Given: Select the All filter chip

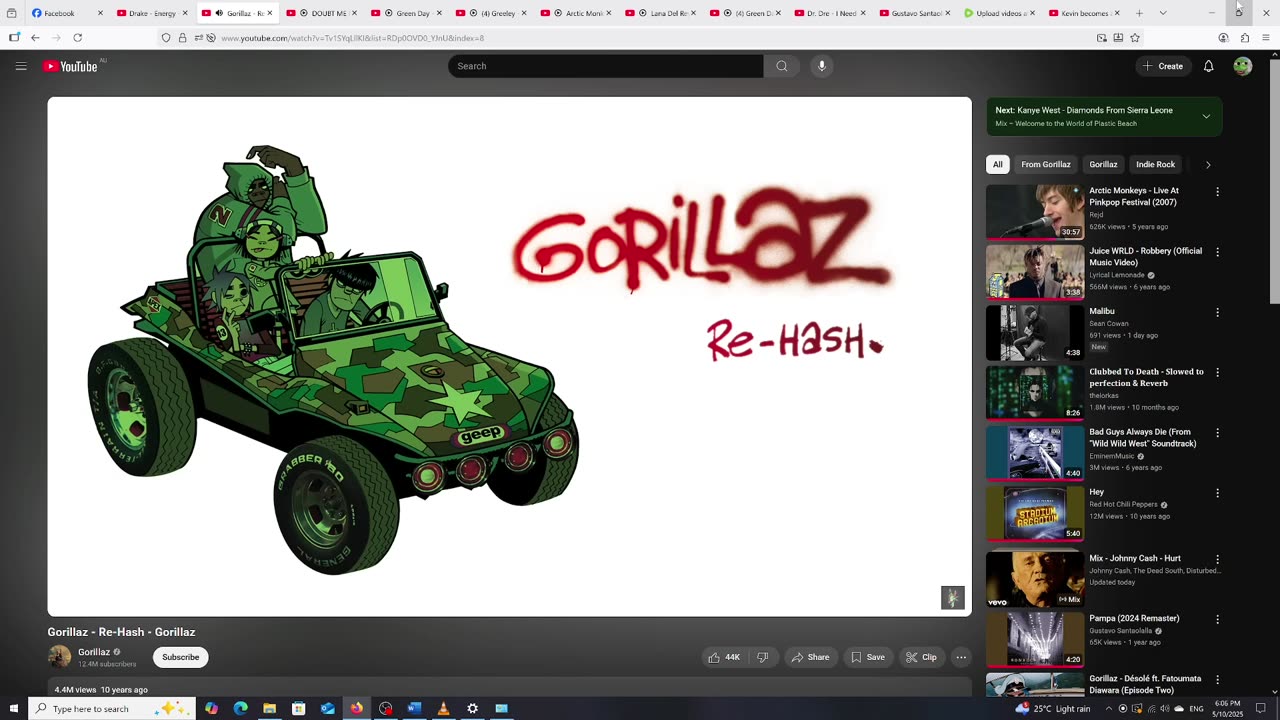Looking at the screenshot, I should point(997,165).
